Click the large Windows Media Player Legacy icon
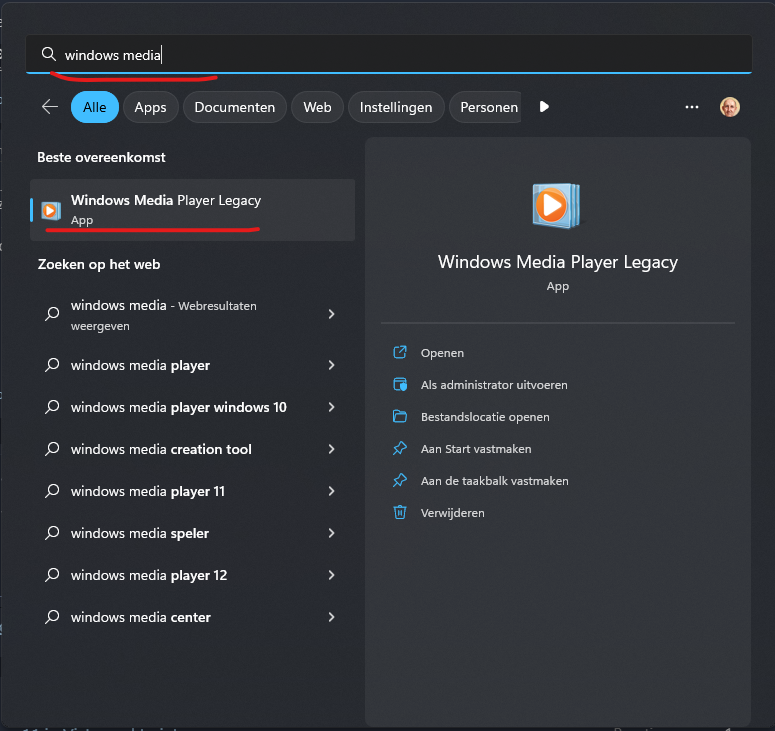775x731 pixels. [x=556, y=206]
